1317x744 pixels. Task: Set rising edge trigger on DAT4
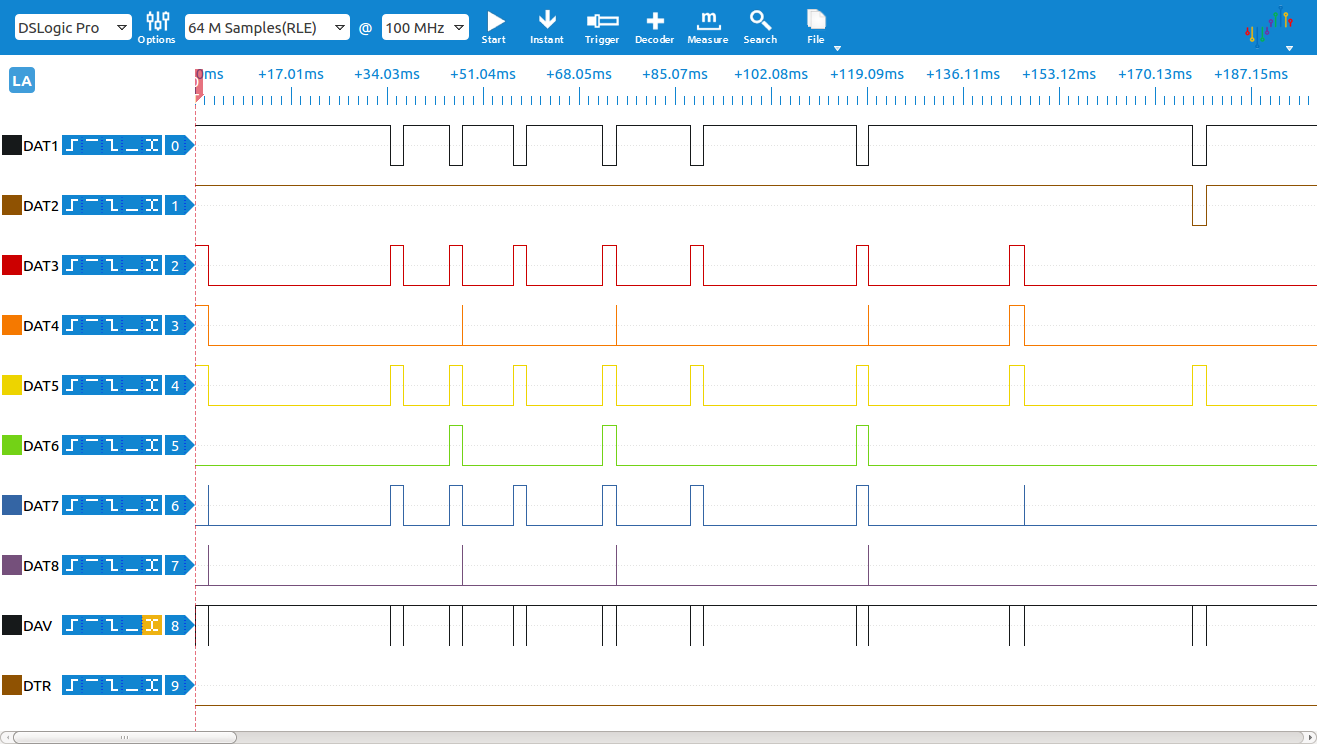pos(73,326)
